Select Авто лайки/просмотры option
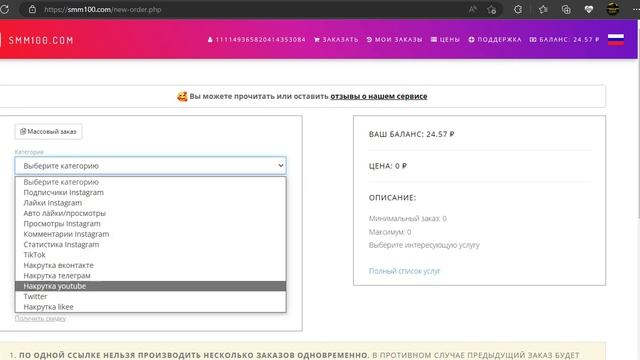Image resolution: width=640 pixels, height=360 pixels. 151,213
